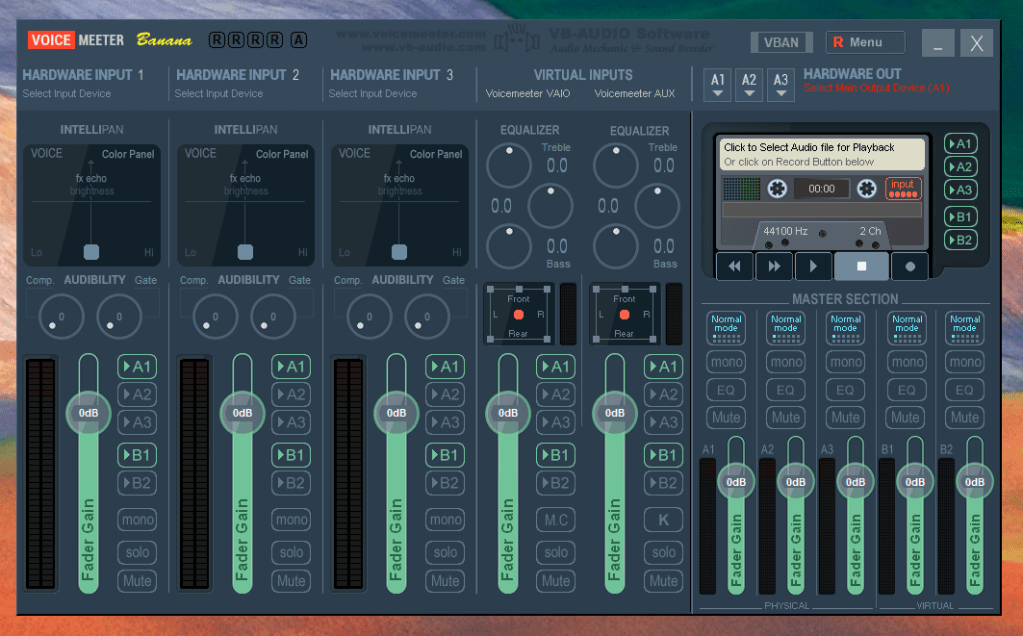Click Voicemeeter AUX virtual input label
Image resolution: width=1023 pixels, height=636 pixels.
(x=635, y=93)
